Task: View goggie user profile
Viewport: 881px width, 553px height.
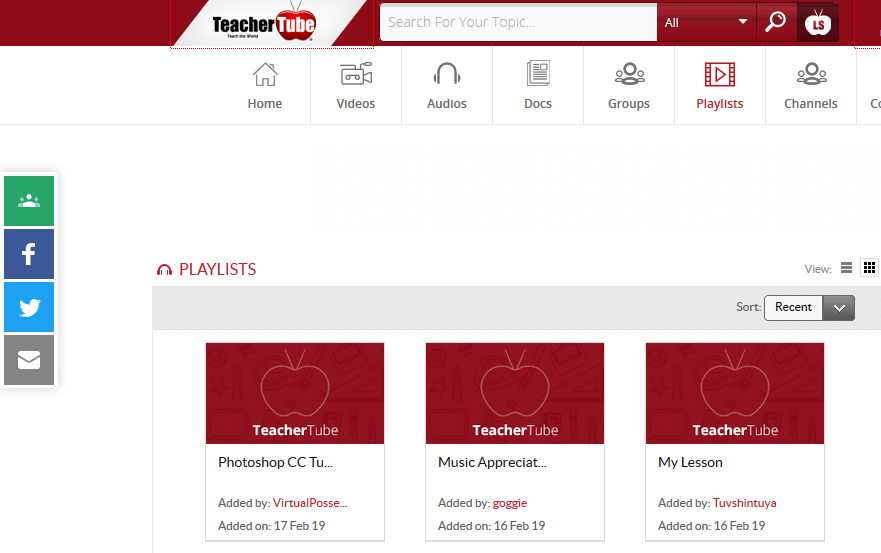Action: [x=510, y=503]
